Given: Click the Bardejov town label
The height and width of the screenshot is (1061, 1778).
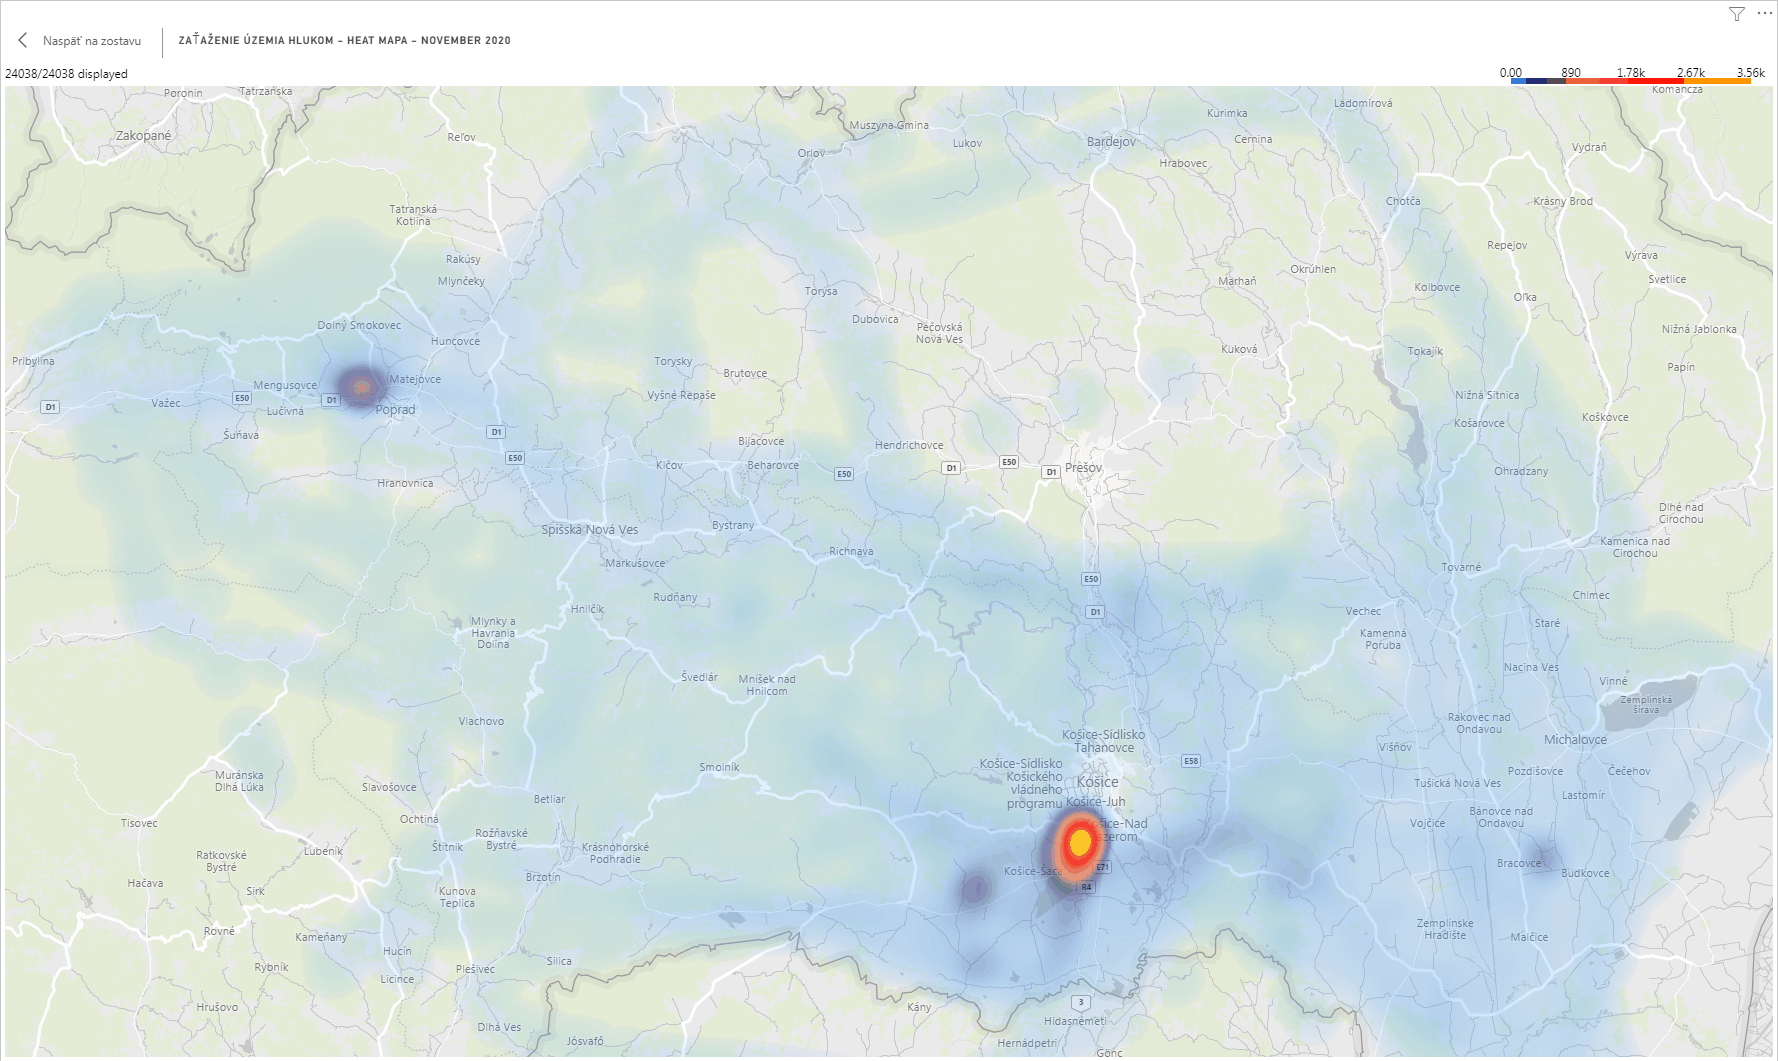Looking at the screenshot, I should click(x=1111, y=142).
